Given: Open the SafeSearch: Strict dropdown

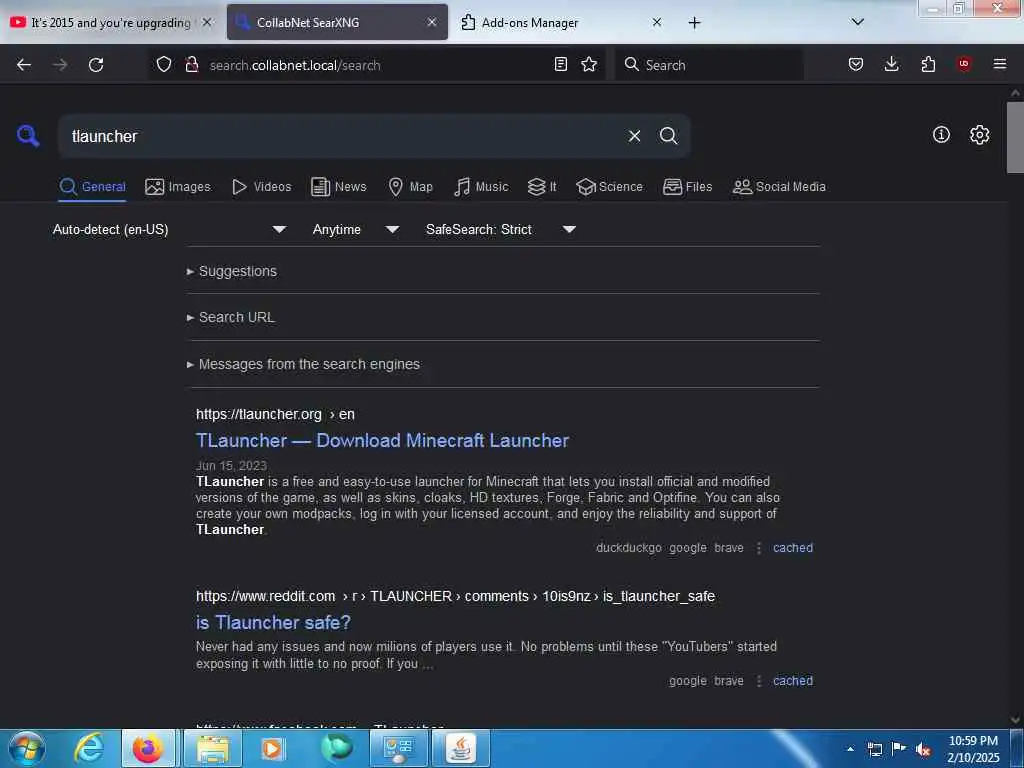Looking at the screenshot, I should (501, 229).
